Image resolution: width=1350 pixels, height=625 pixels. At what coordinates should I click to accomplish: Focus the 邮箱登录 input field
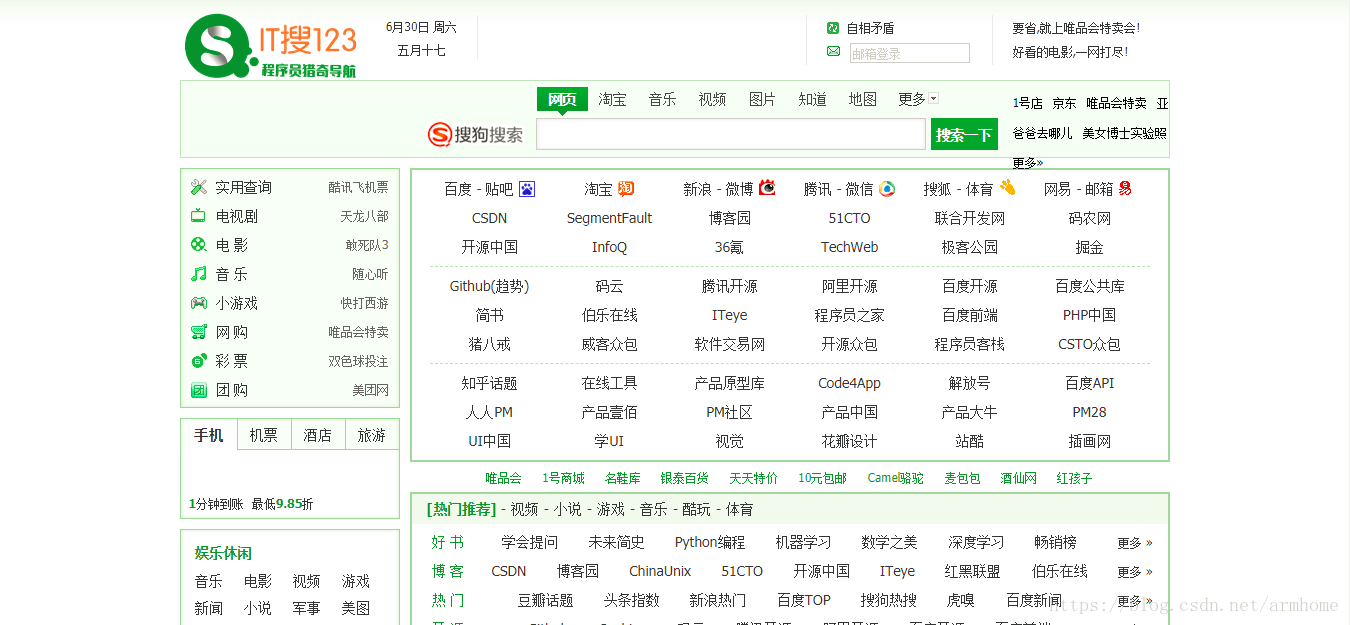point(910,53)
